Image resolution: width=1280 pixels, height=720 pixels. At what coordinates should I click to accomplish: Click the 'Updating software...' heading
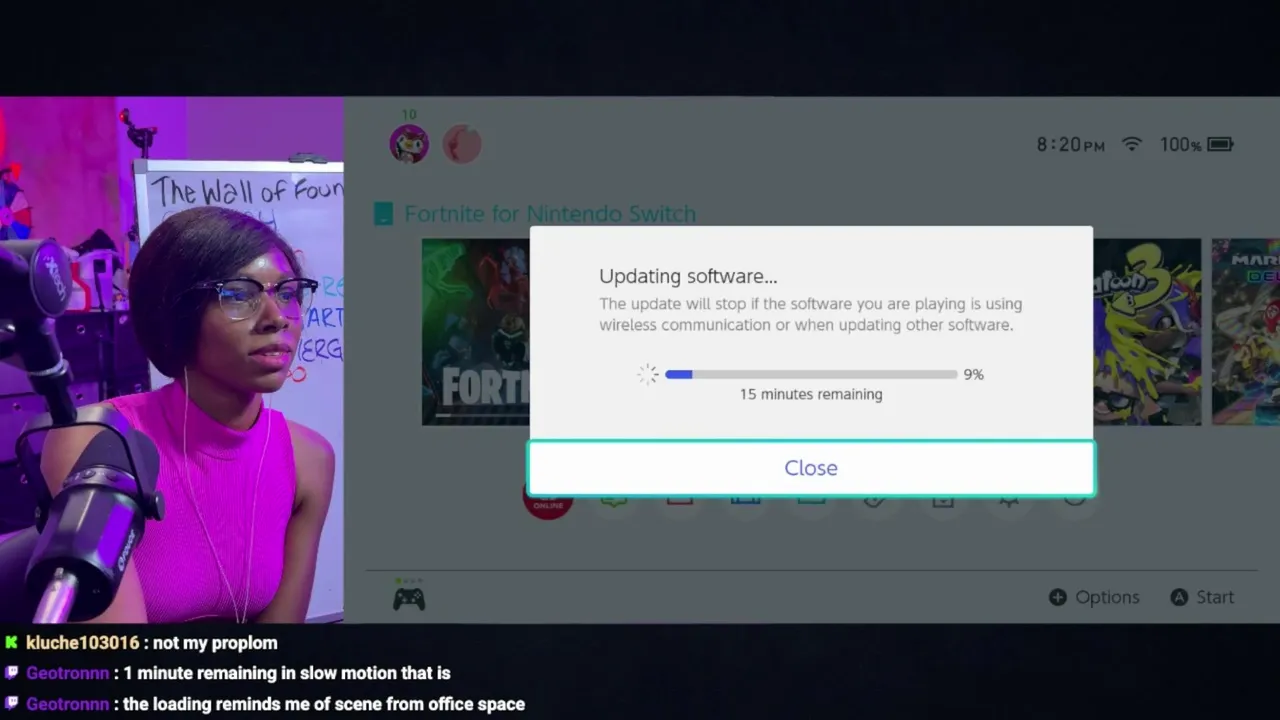pyautogui.click(x=688, y=276)
